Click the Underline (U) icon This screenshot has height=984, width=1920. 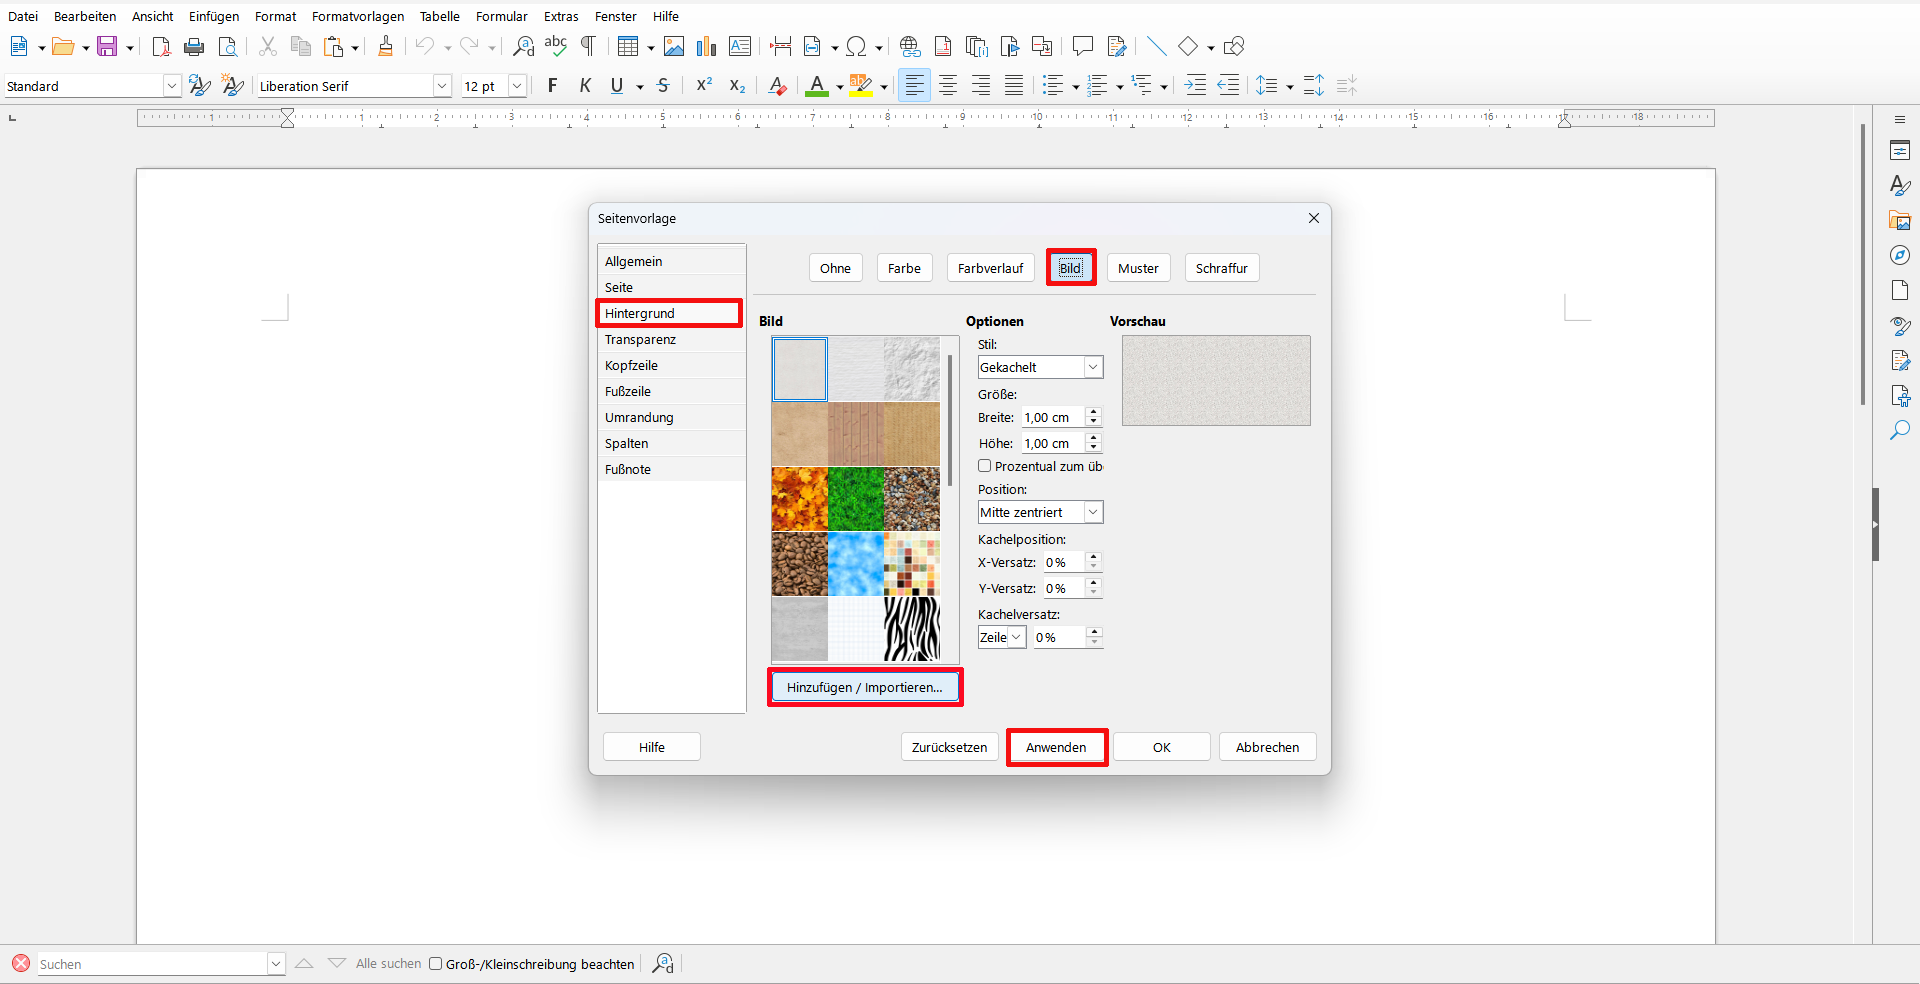(617, 86)
